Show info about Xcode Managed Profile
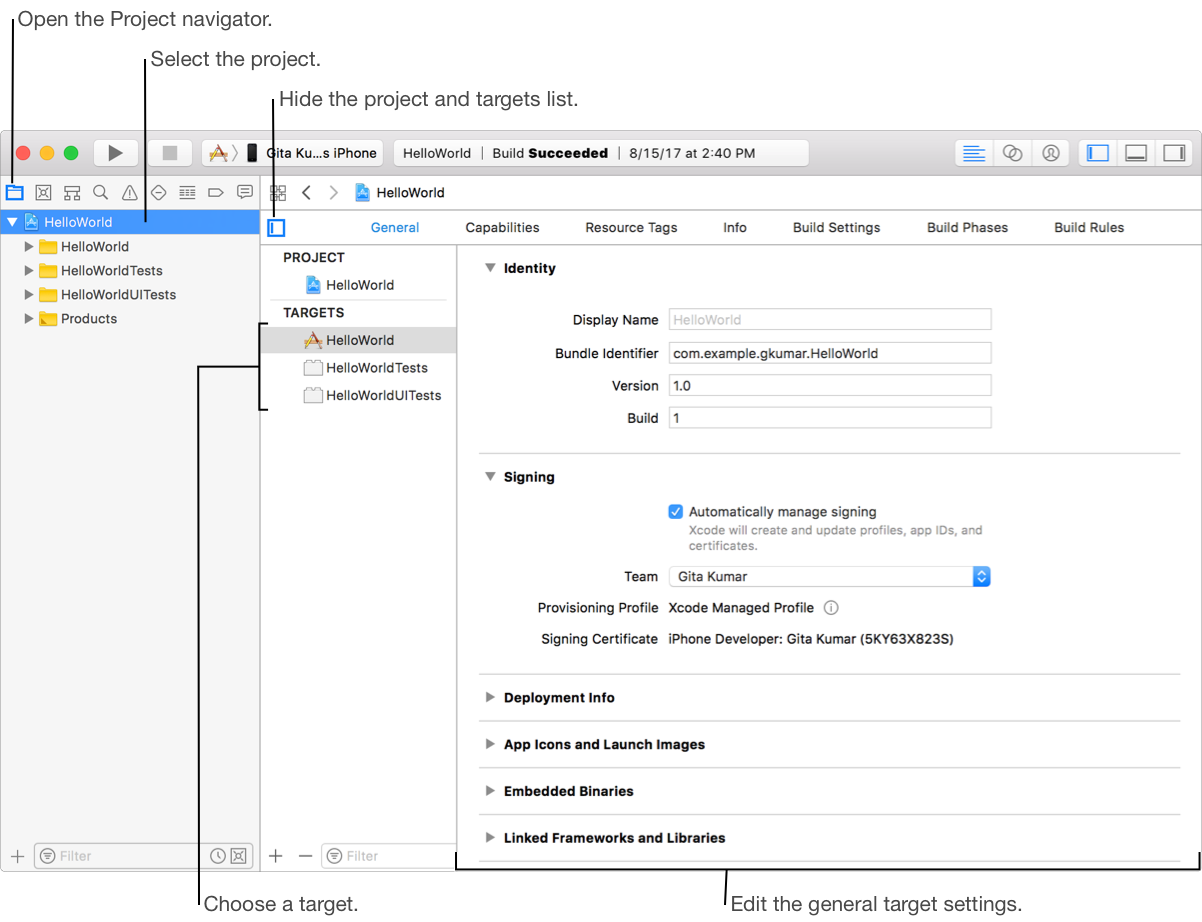Viewport: 1202px width, 922px height. [x=831, y=607]
